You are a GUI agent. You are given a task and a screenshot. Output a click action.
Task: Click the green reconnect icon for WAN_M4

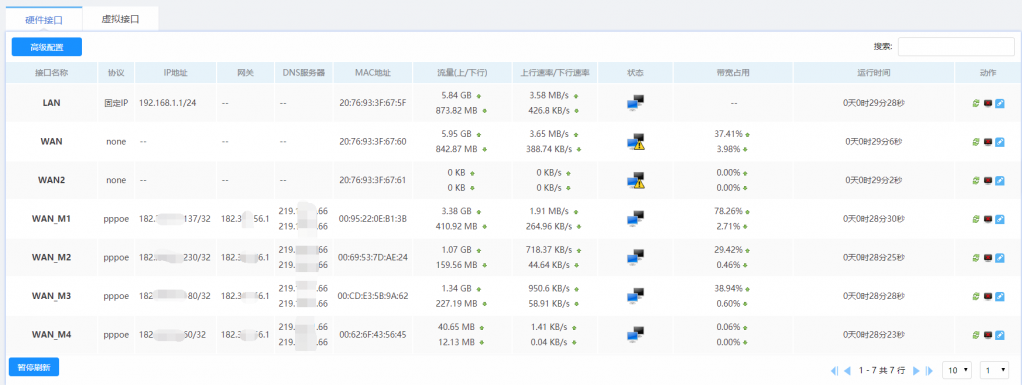976,335
